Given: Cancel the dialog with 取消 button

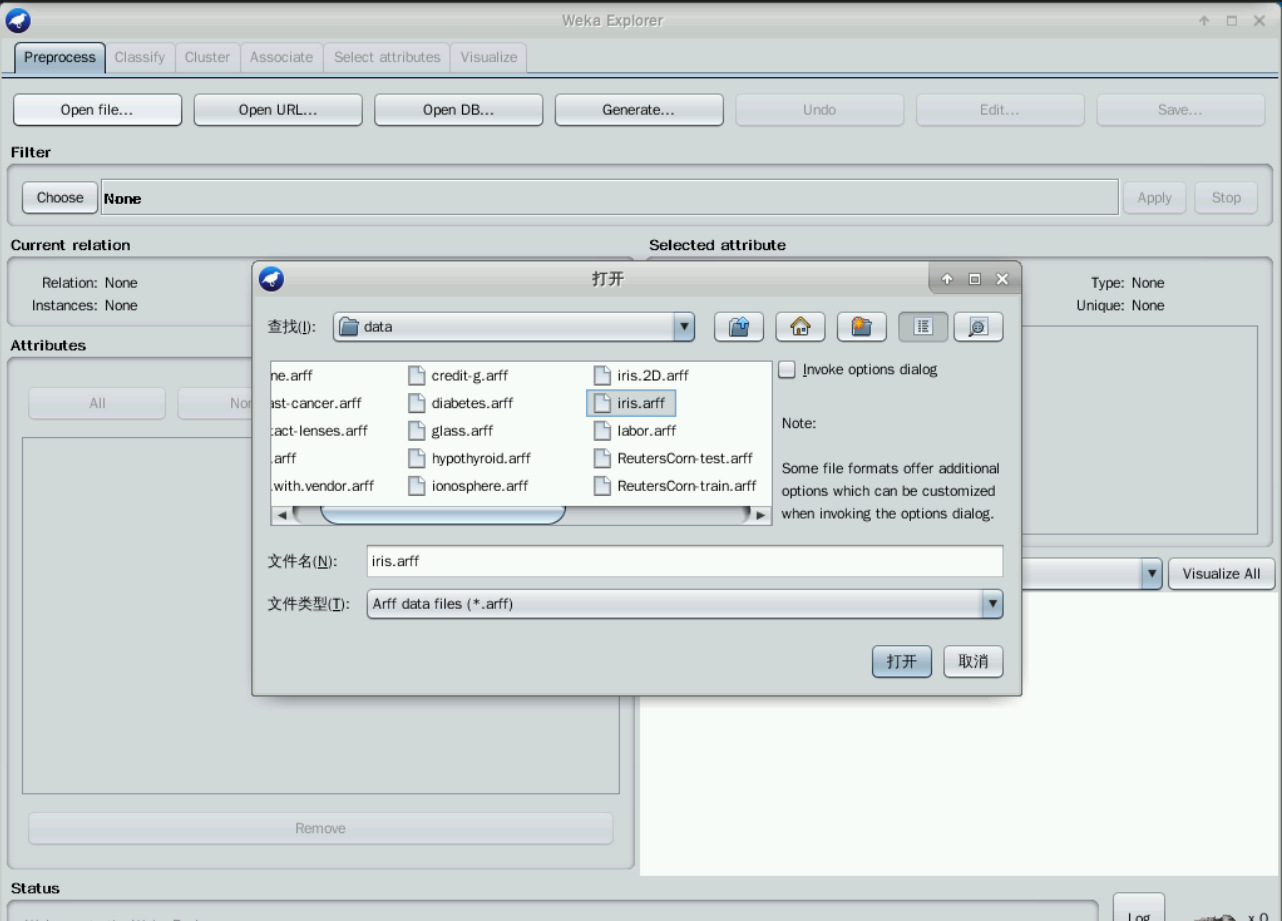Looking at the screenshot, I should pyautogui.click(x=973, y=662).
